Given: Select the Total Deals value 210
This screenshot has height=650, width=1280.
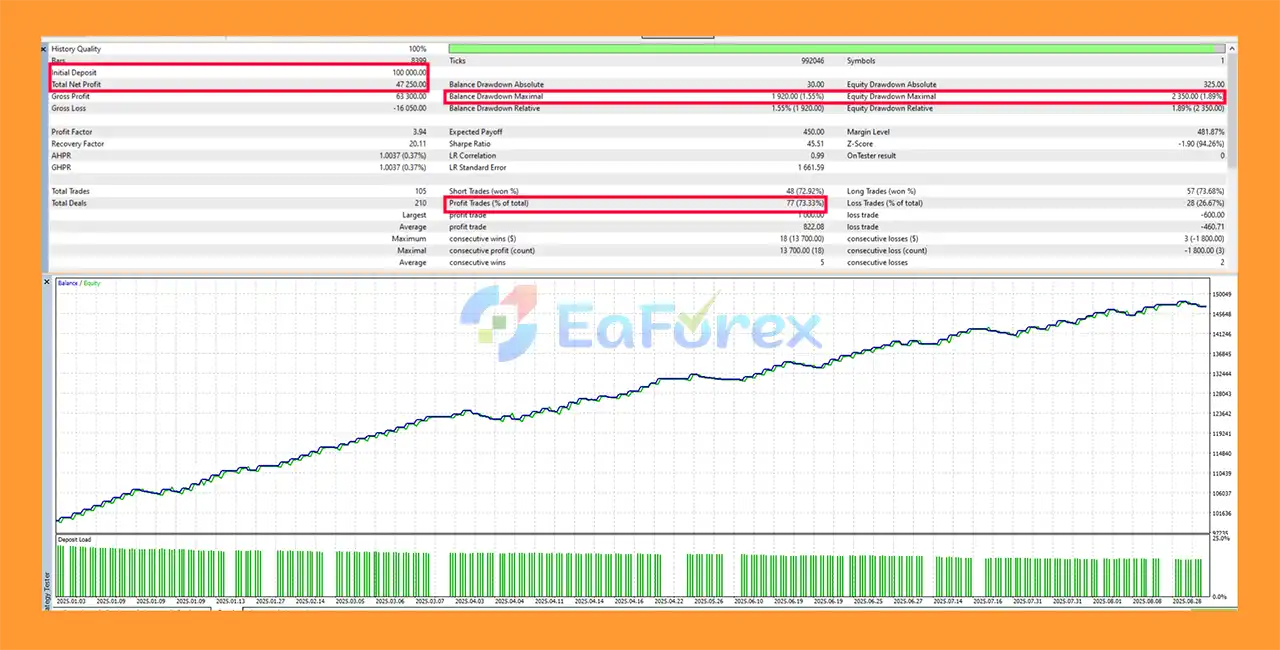Looking at the screenshot, I should click(x=421, y=203).
